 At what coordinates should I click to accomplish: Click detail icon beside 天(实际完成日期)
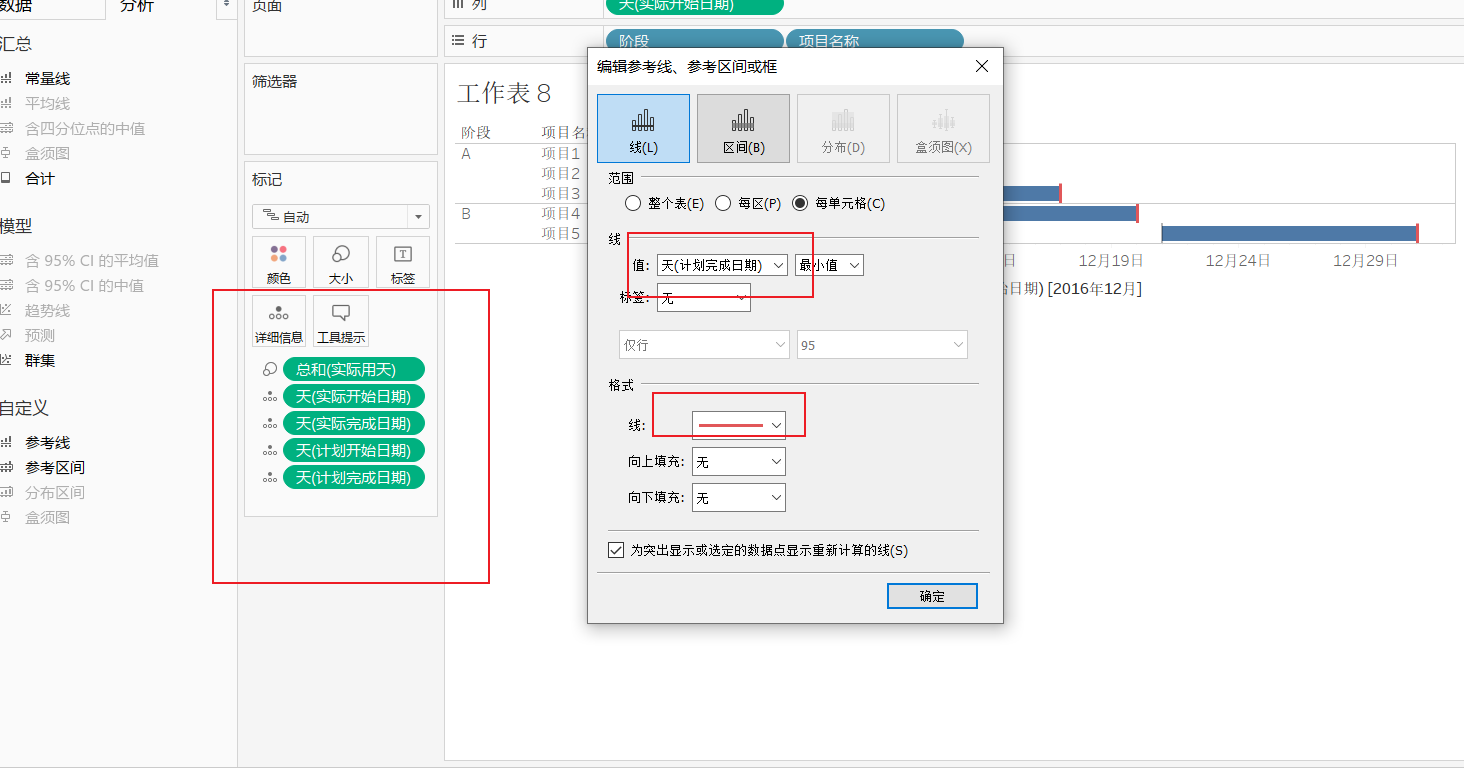(x=270, y=423)
